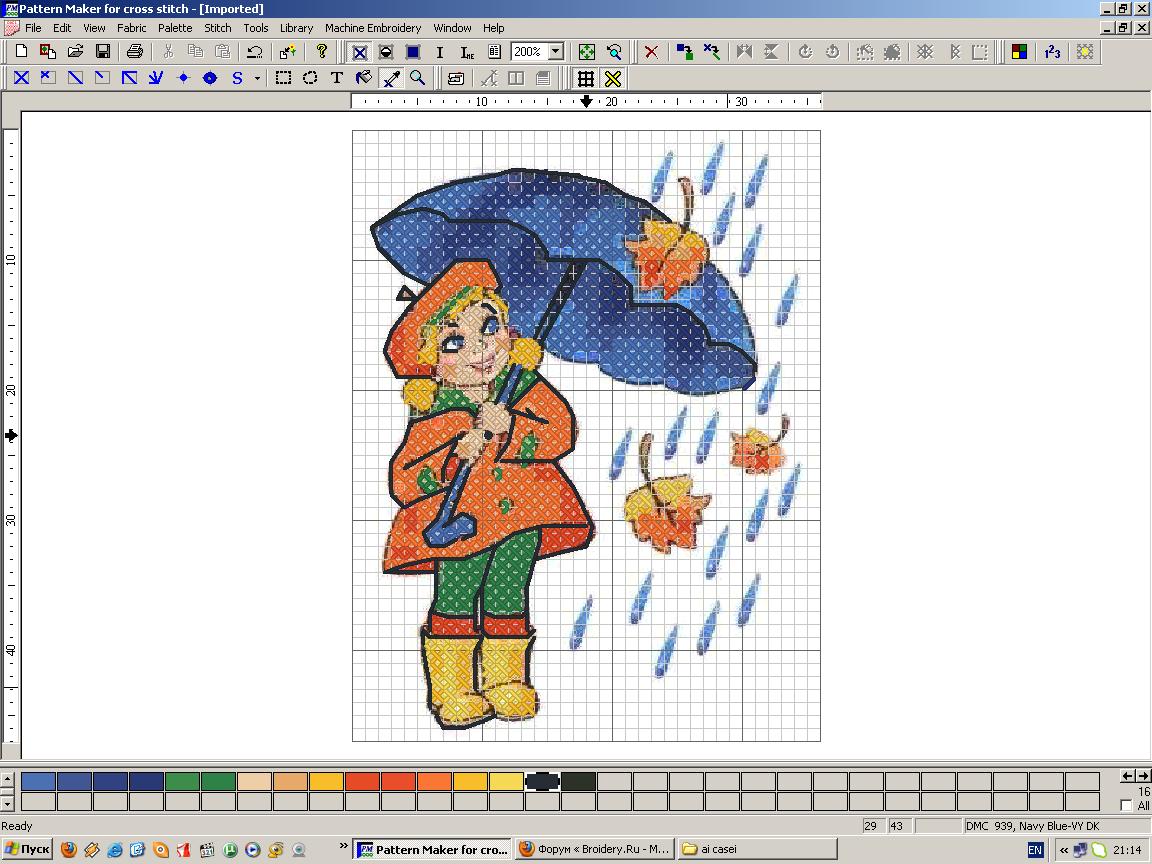Click the 123 stitch count icon
Screen dimensions: 1152x864
[x=1052, y=51]
